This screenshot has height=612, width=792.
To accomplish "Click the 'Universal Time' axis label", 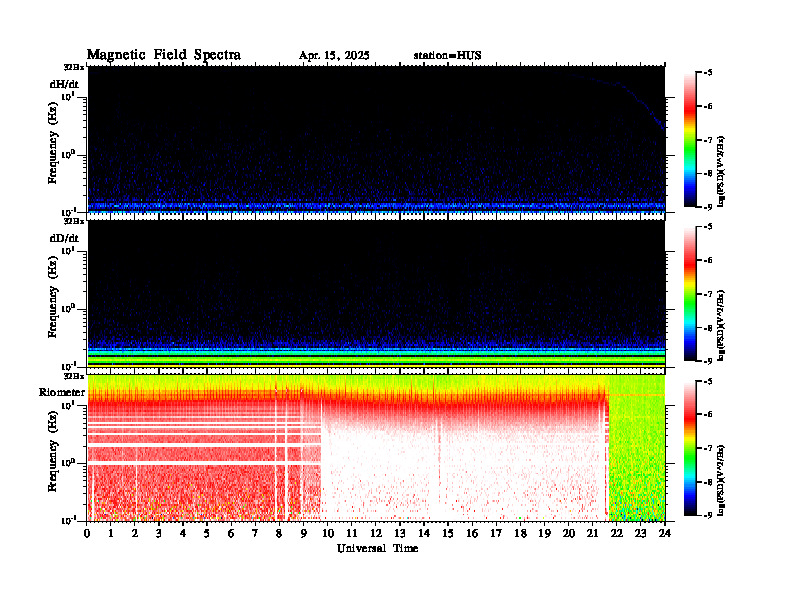I will click(377, 548).
